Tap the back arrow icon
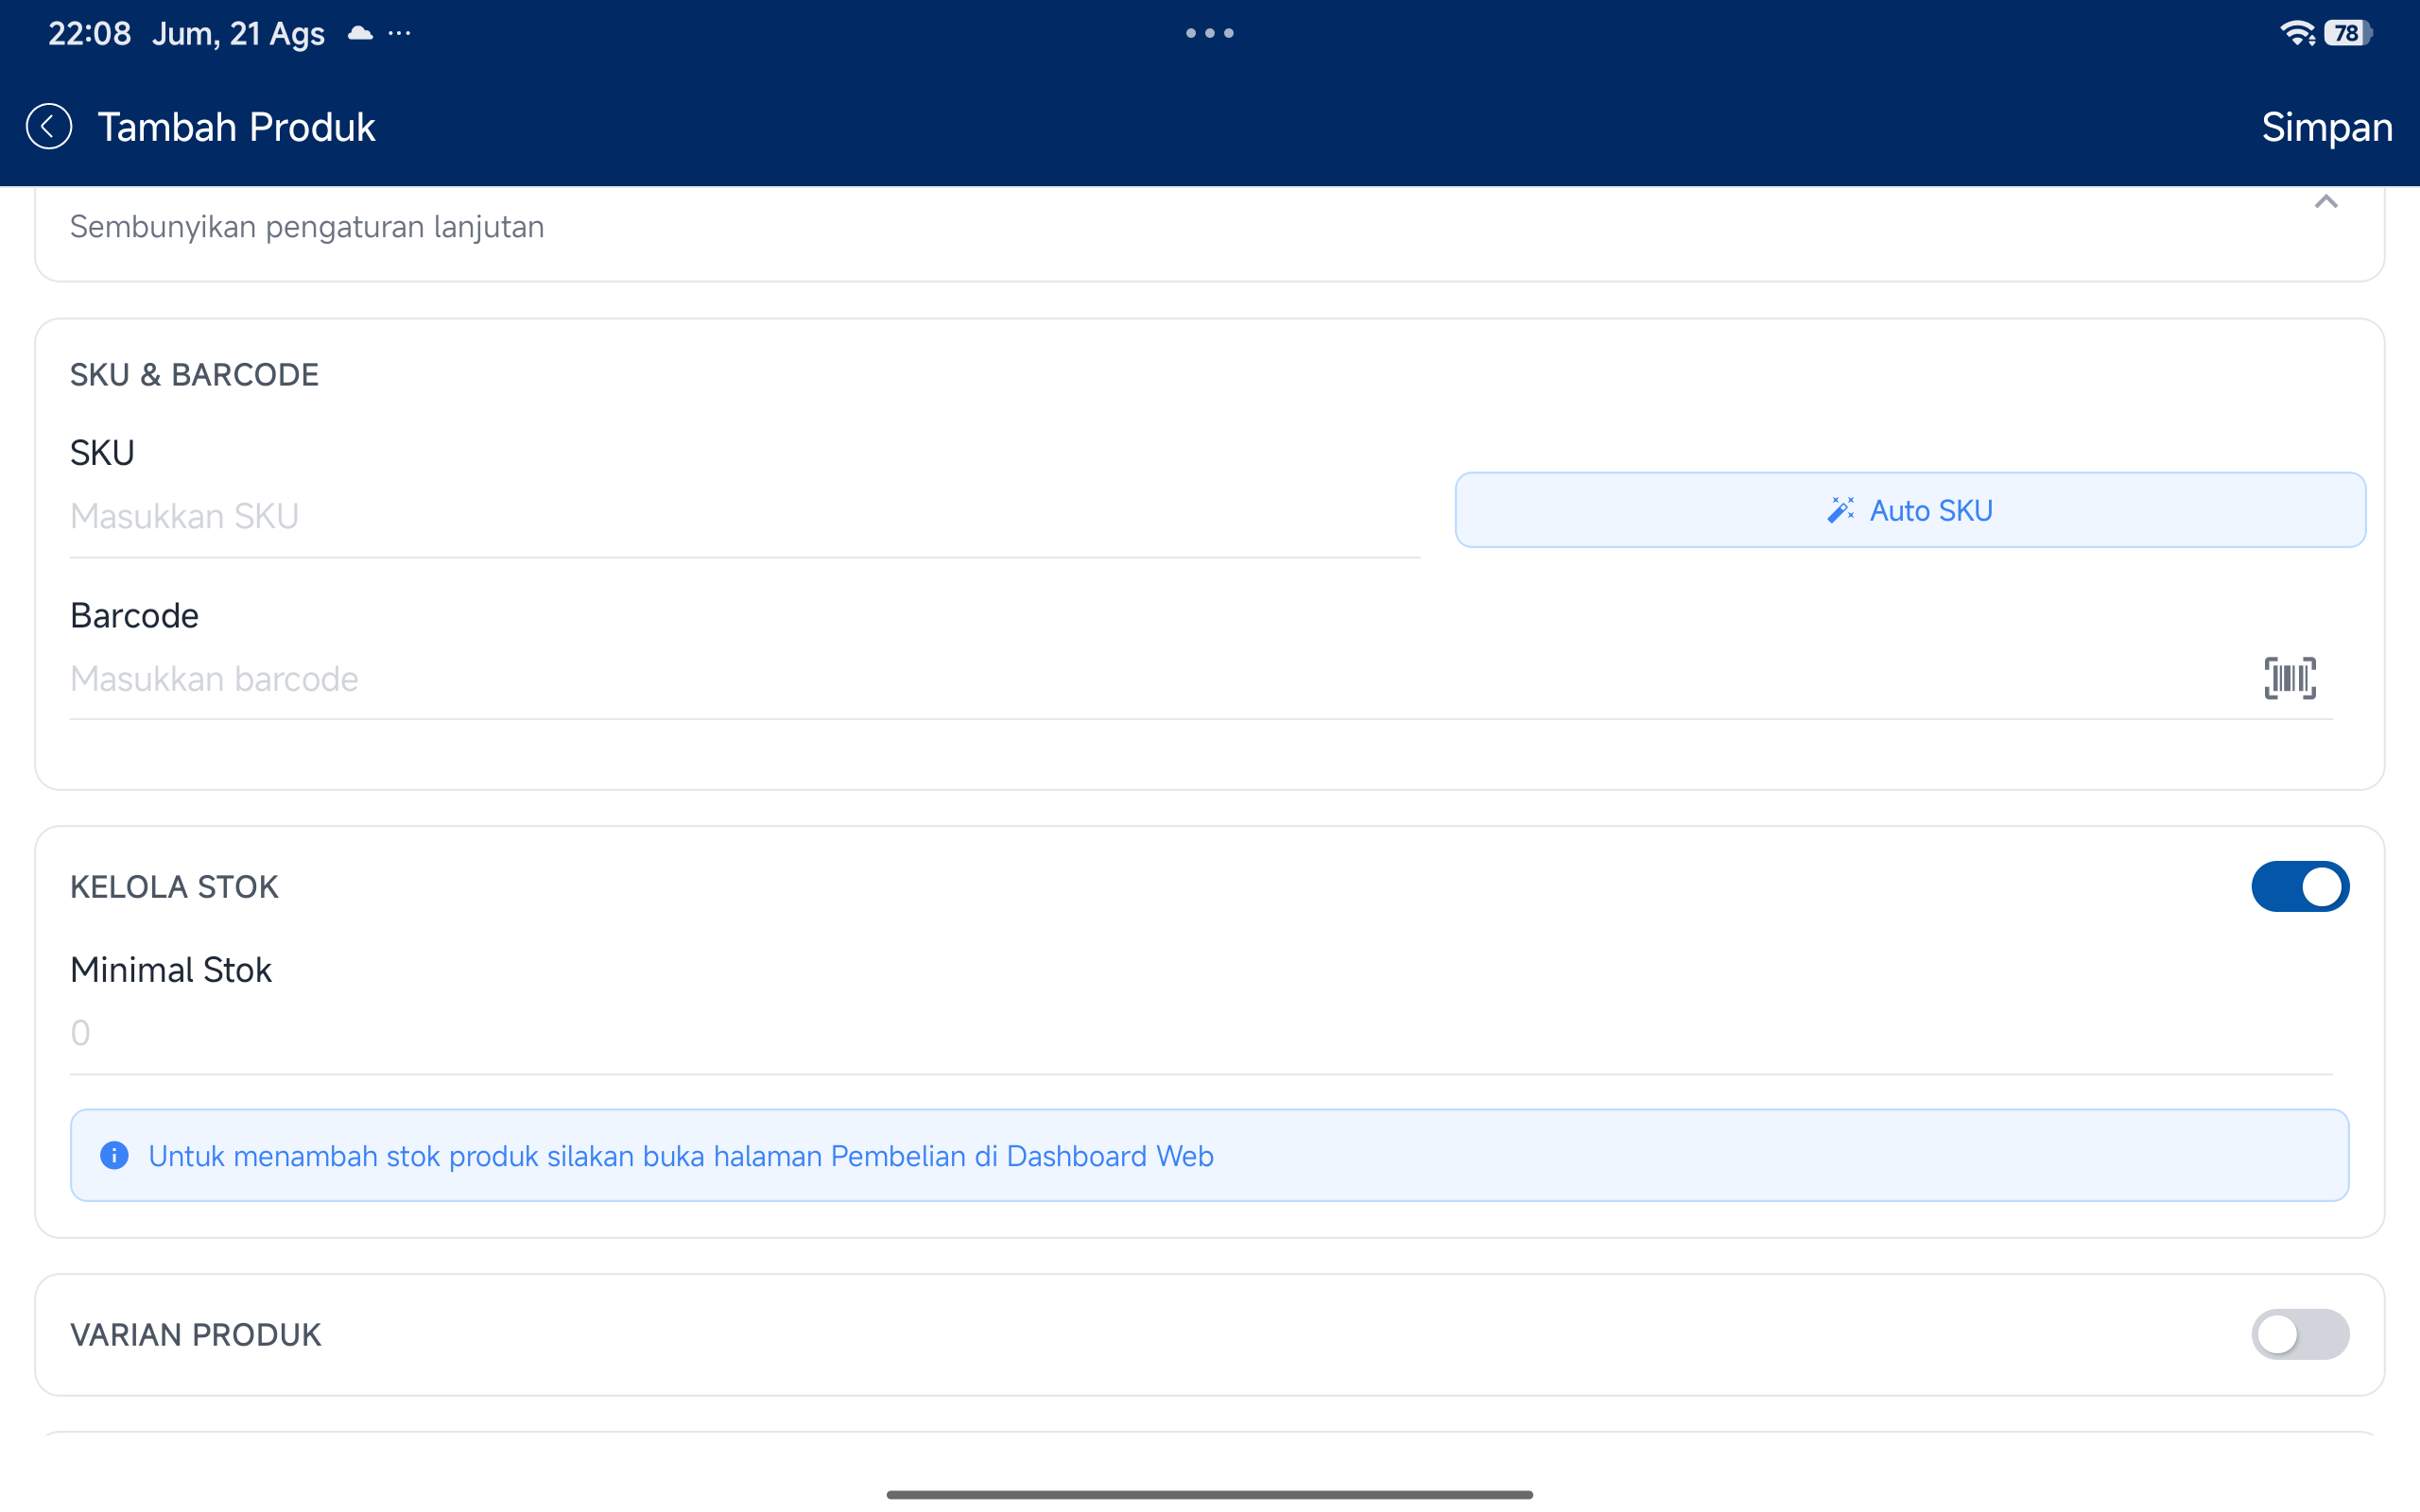This screenshot has width=2420, height=1512. pyautogui.click(x=49, y=127)
